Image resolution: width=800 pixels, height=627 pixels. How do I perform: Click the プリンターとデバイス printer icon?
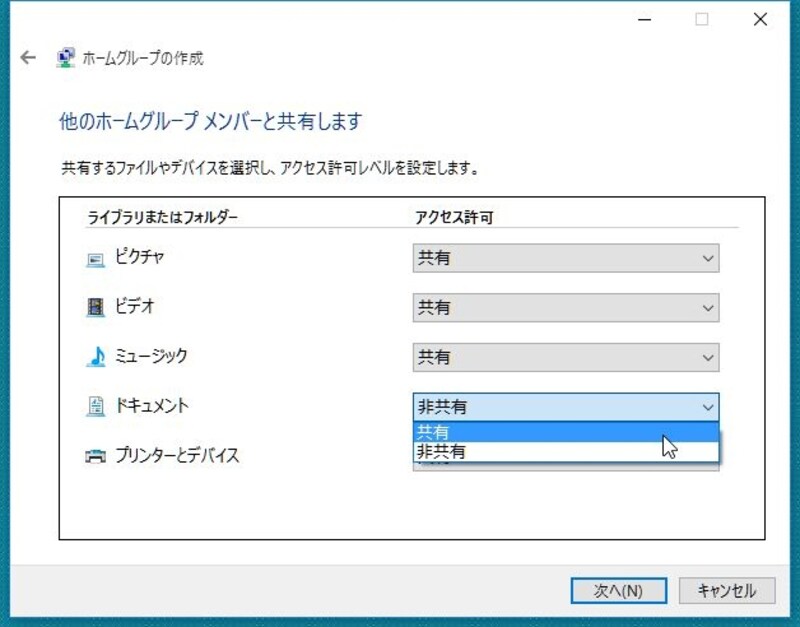[95, 457]
